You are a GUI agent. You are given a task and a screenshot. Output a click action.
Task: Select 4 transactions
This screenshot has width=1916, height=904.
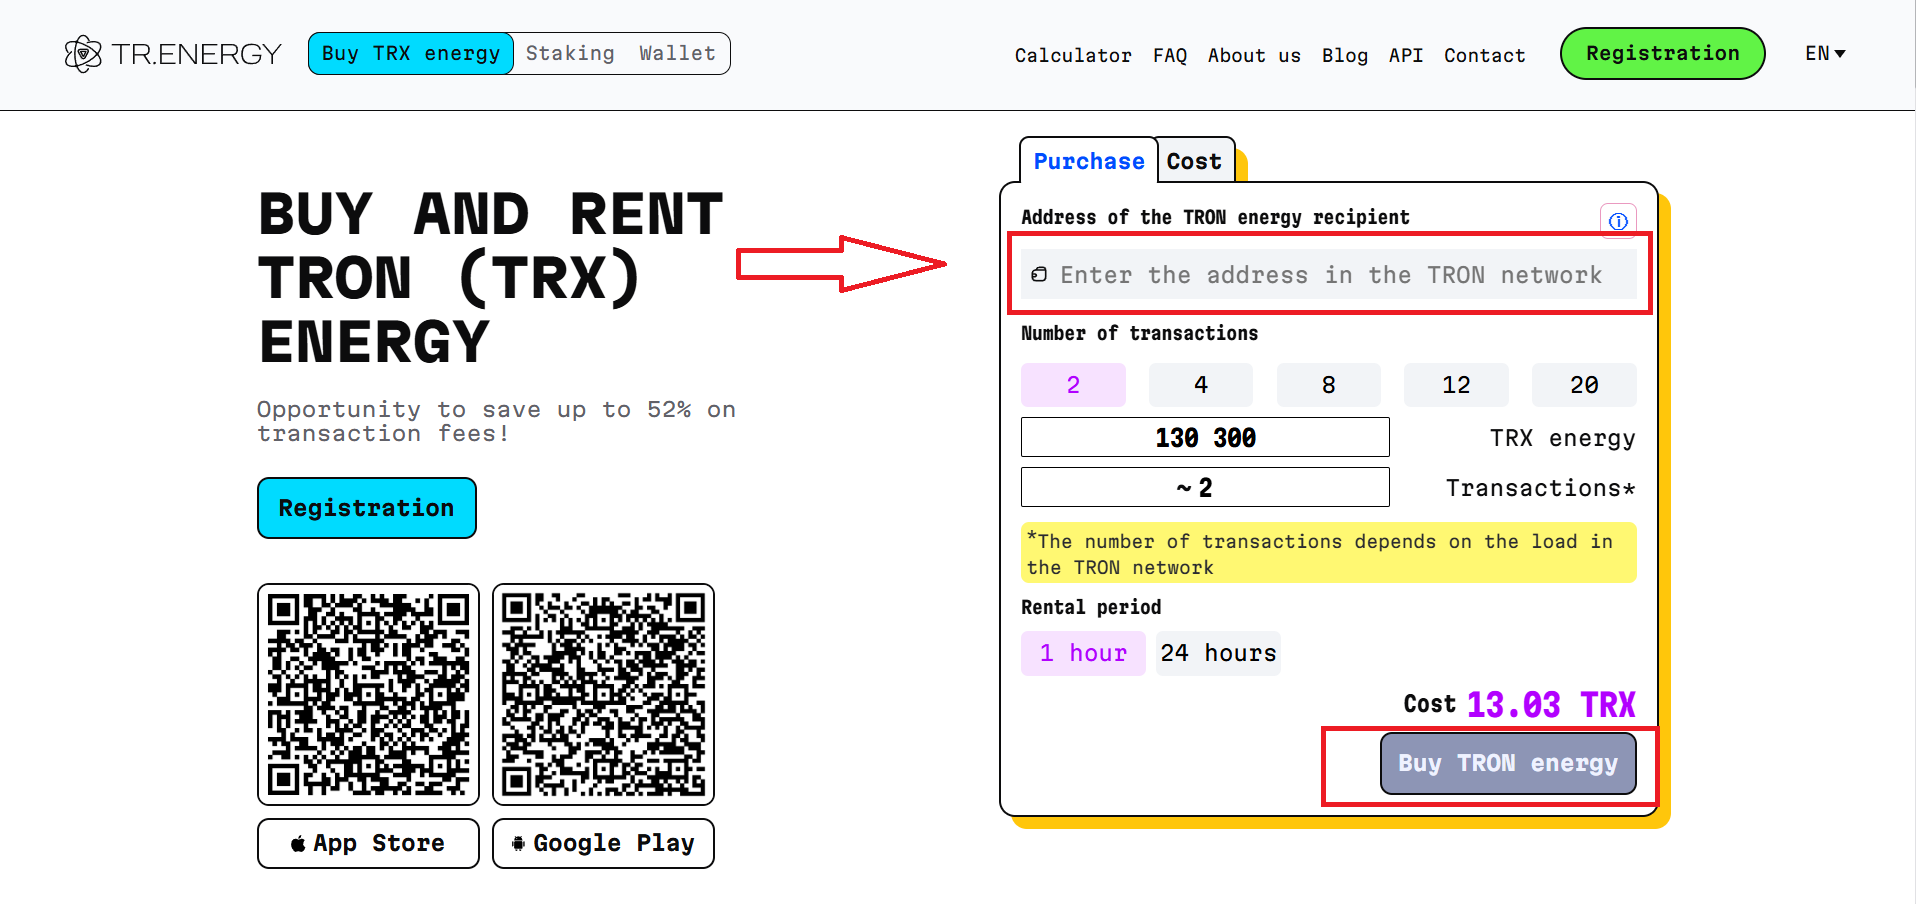(x=1201, y=385)
